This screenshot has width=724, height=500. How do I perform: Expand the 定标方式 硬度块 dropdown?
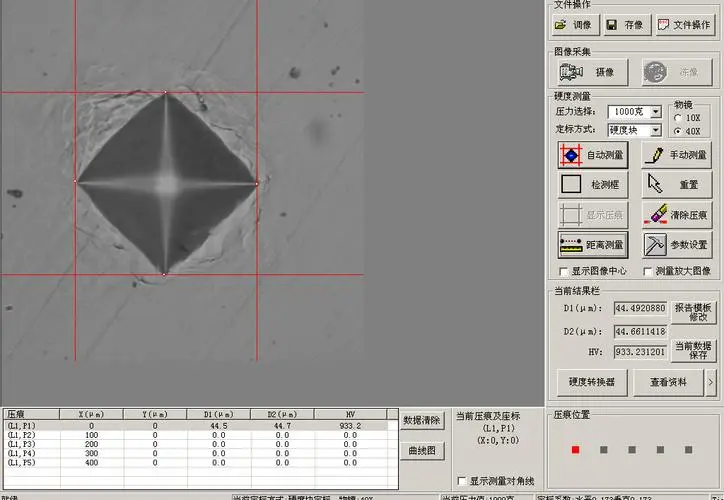pyautogui.click(x=656, y=130)
